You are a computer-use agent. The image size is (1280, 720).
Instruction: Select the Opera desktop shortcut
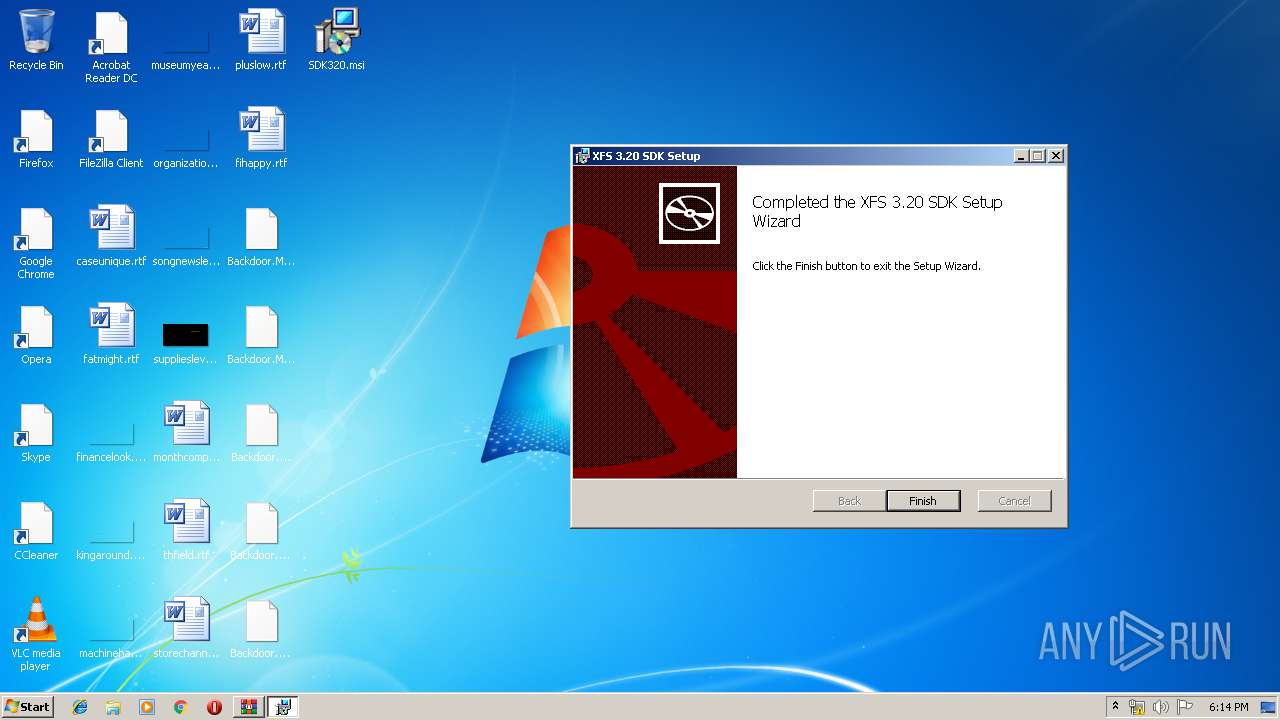coord(36,334)
